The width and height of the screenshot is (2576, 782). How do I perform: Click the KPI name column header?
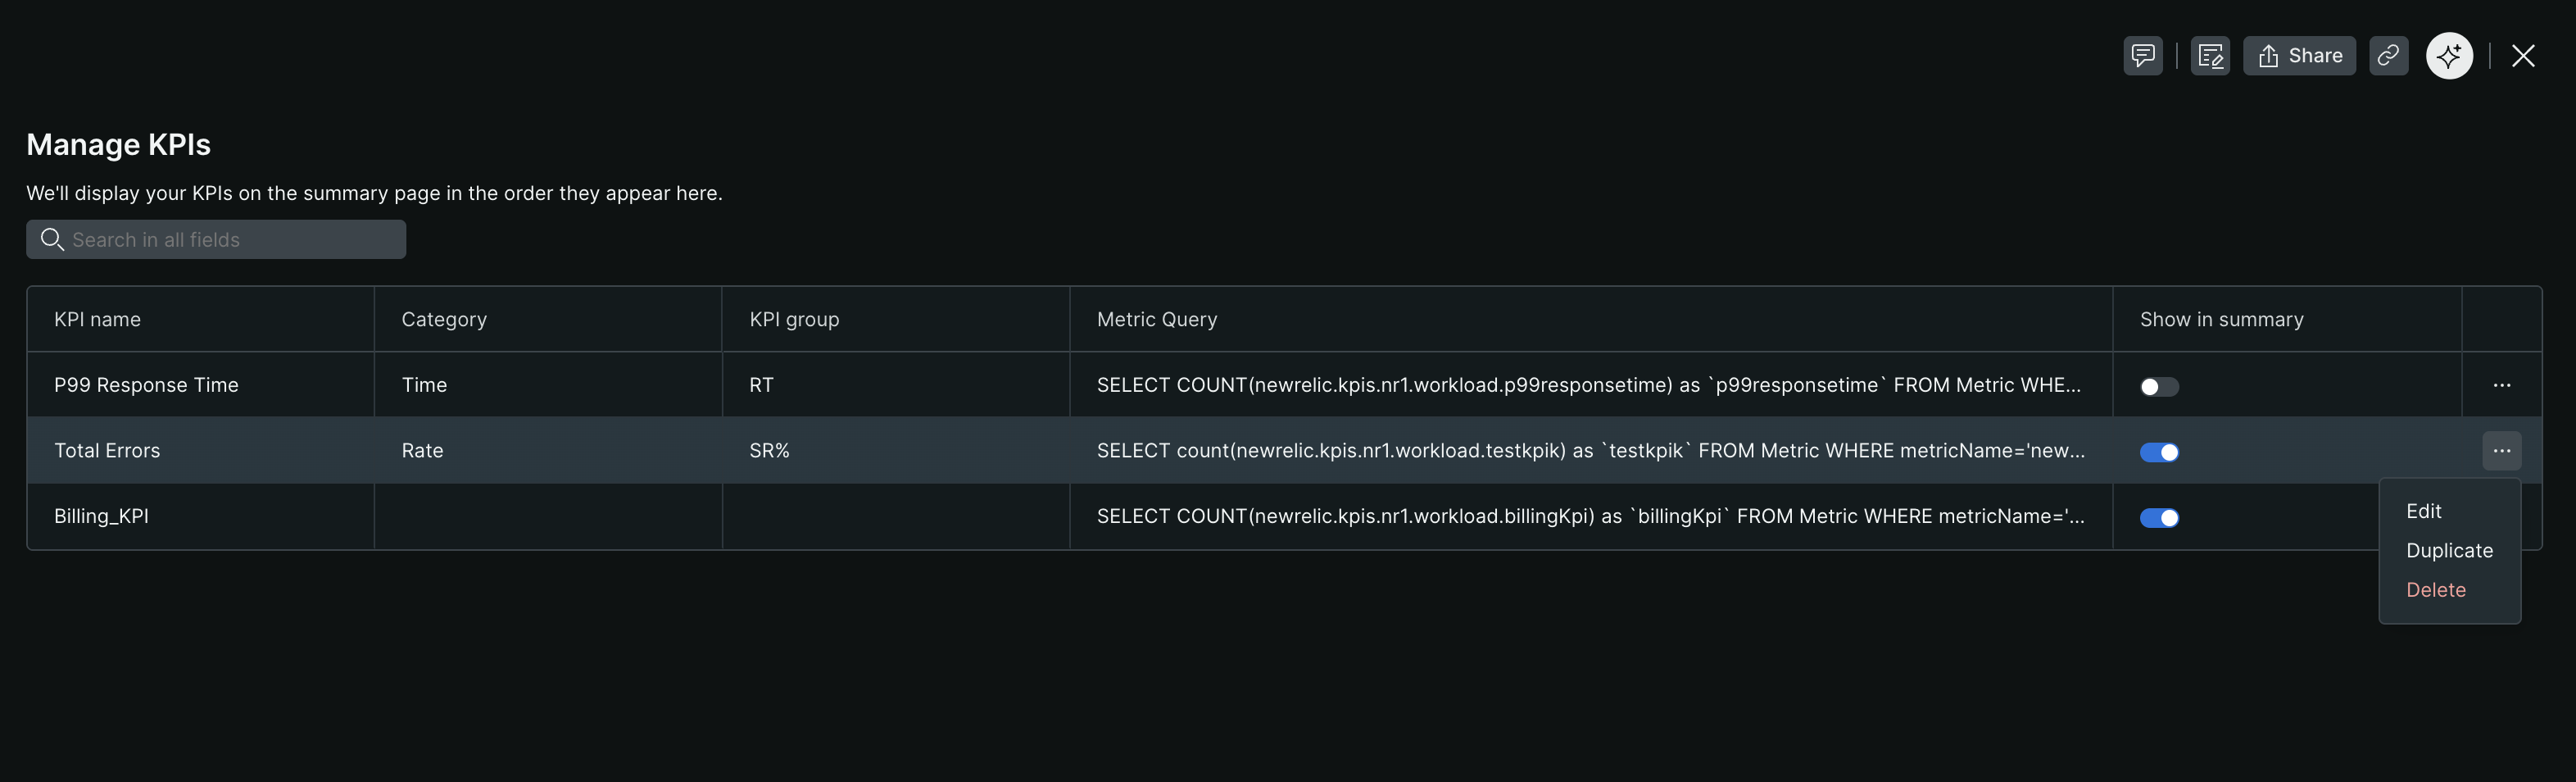click(97, 318)
